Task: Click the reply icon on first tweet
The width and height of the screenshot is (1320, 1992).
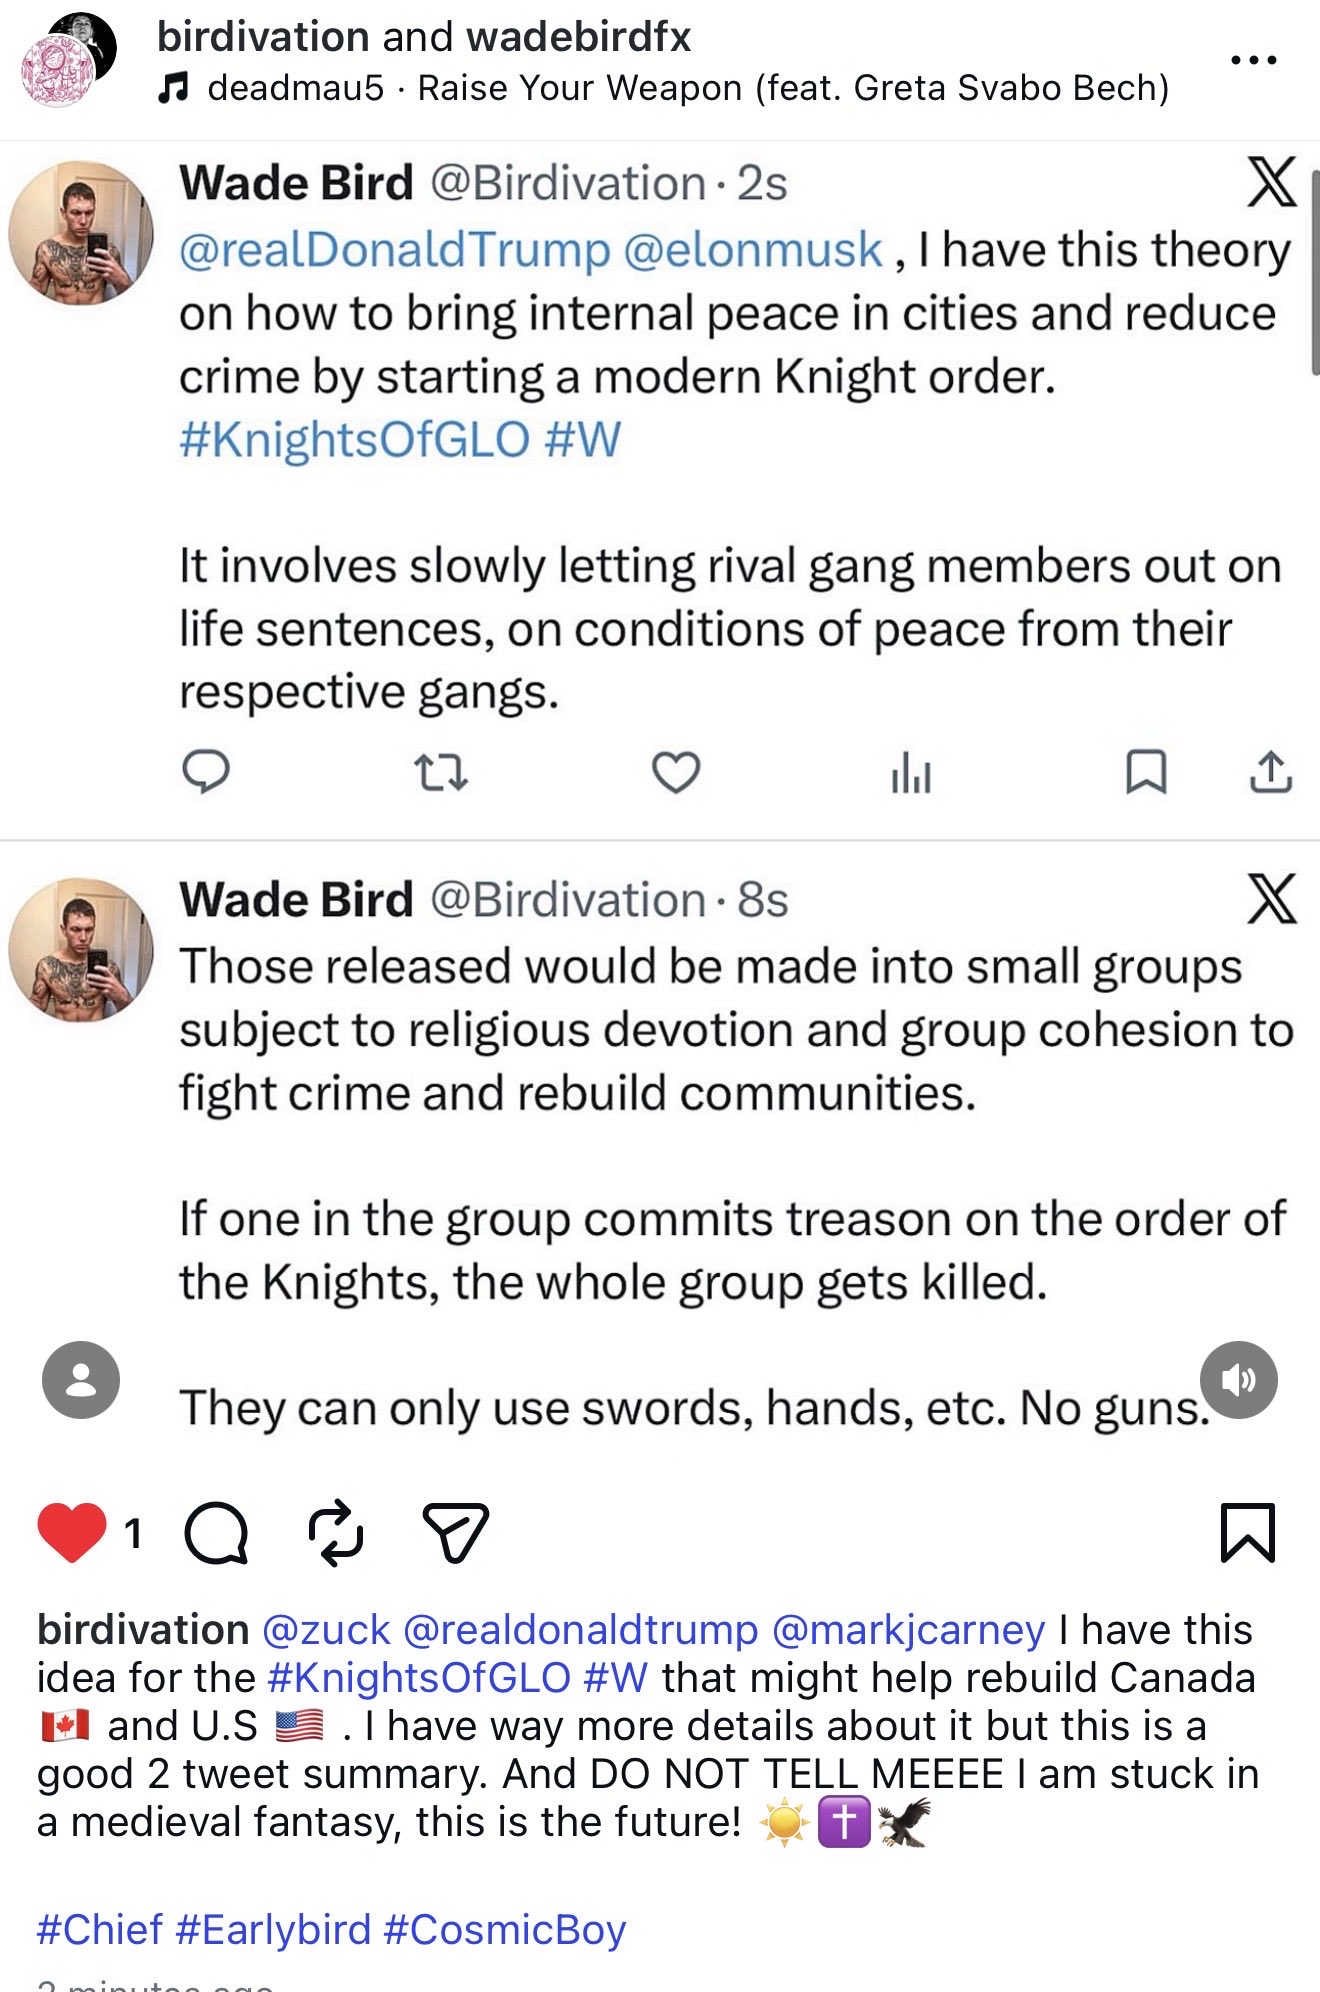Action: coord(206,772)
